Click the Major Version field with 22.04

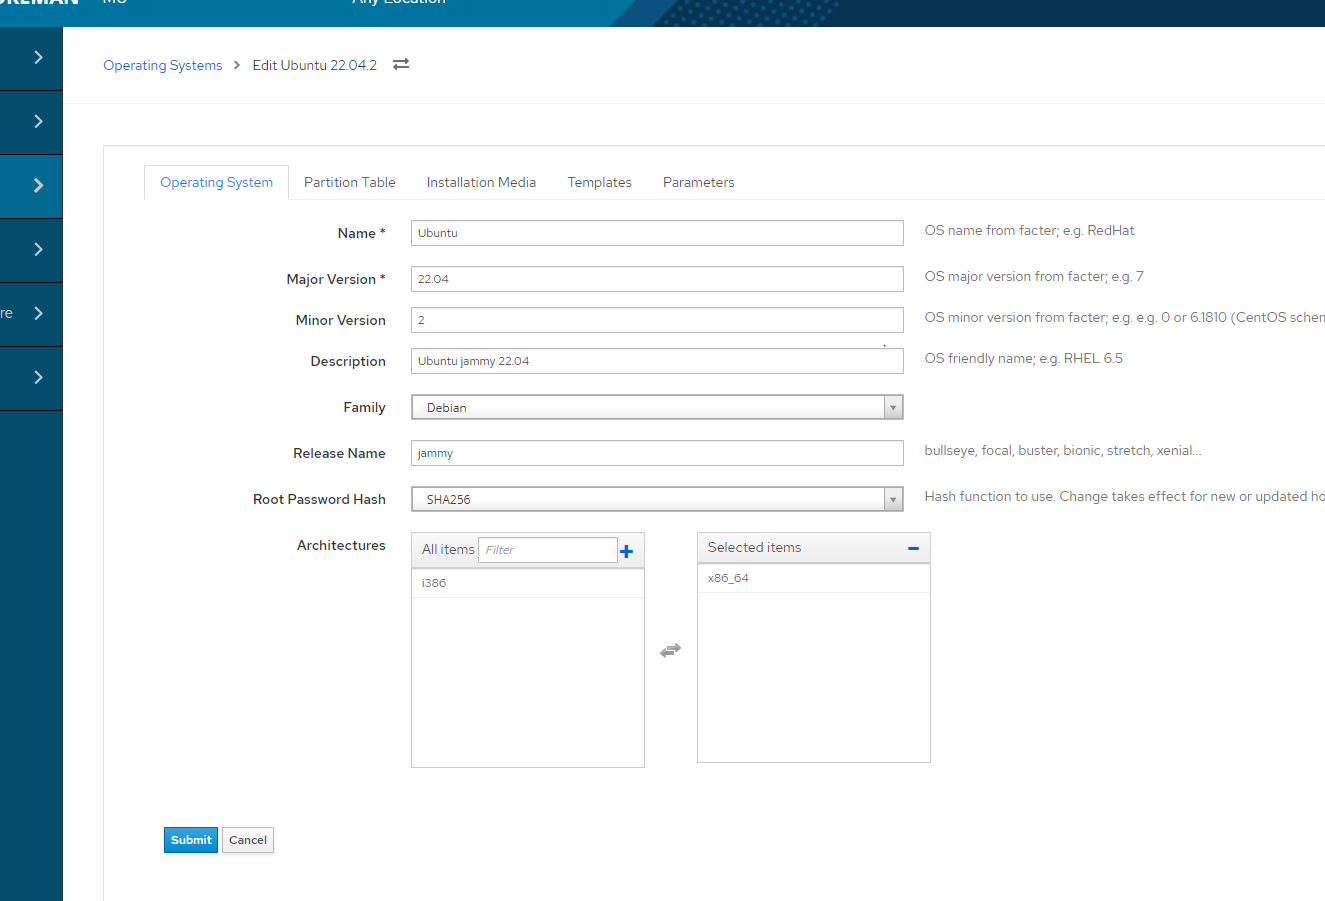(657, 279)
